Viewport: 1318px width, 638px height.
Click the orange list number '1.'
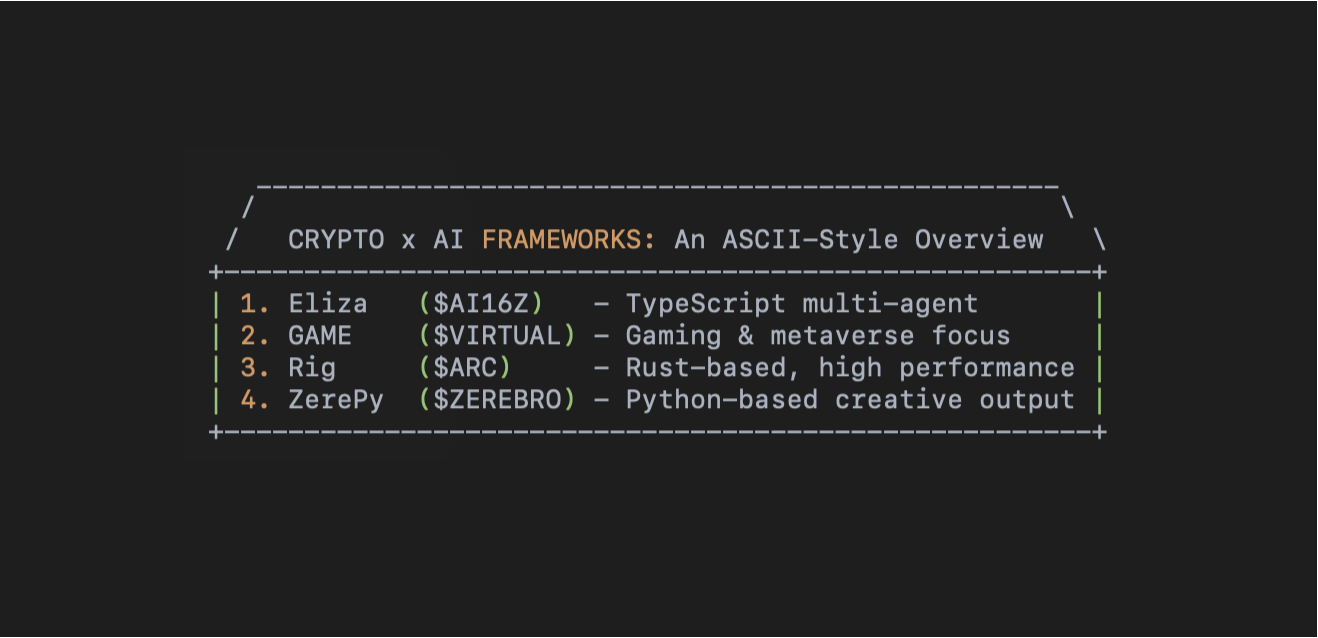(x=255, y=304)
